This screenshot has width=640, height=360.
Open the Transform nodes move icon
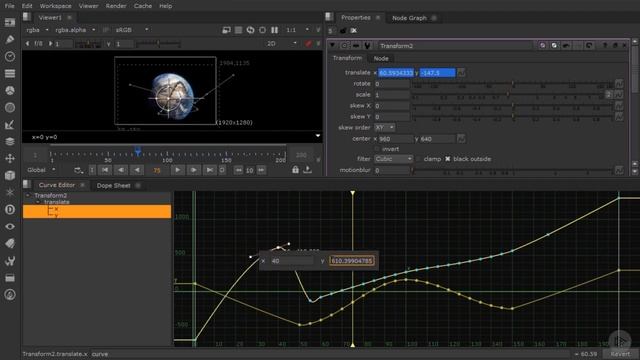click(10, 158)
